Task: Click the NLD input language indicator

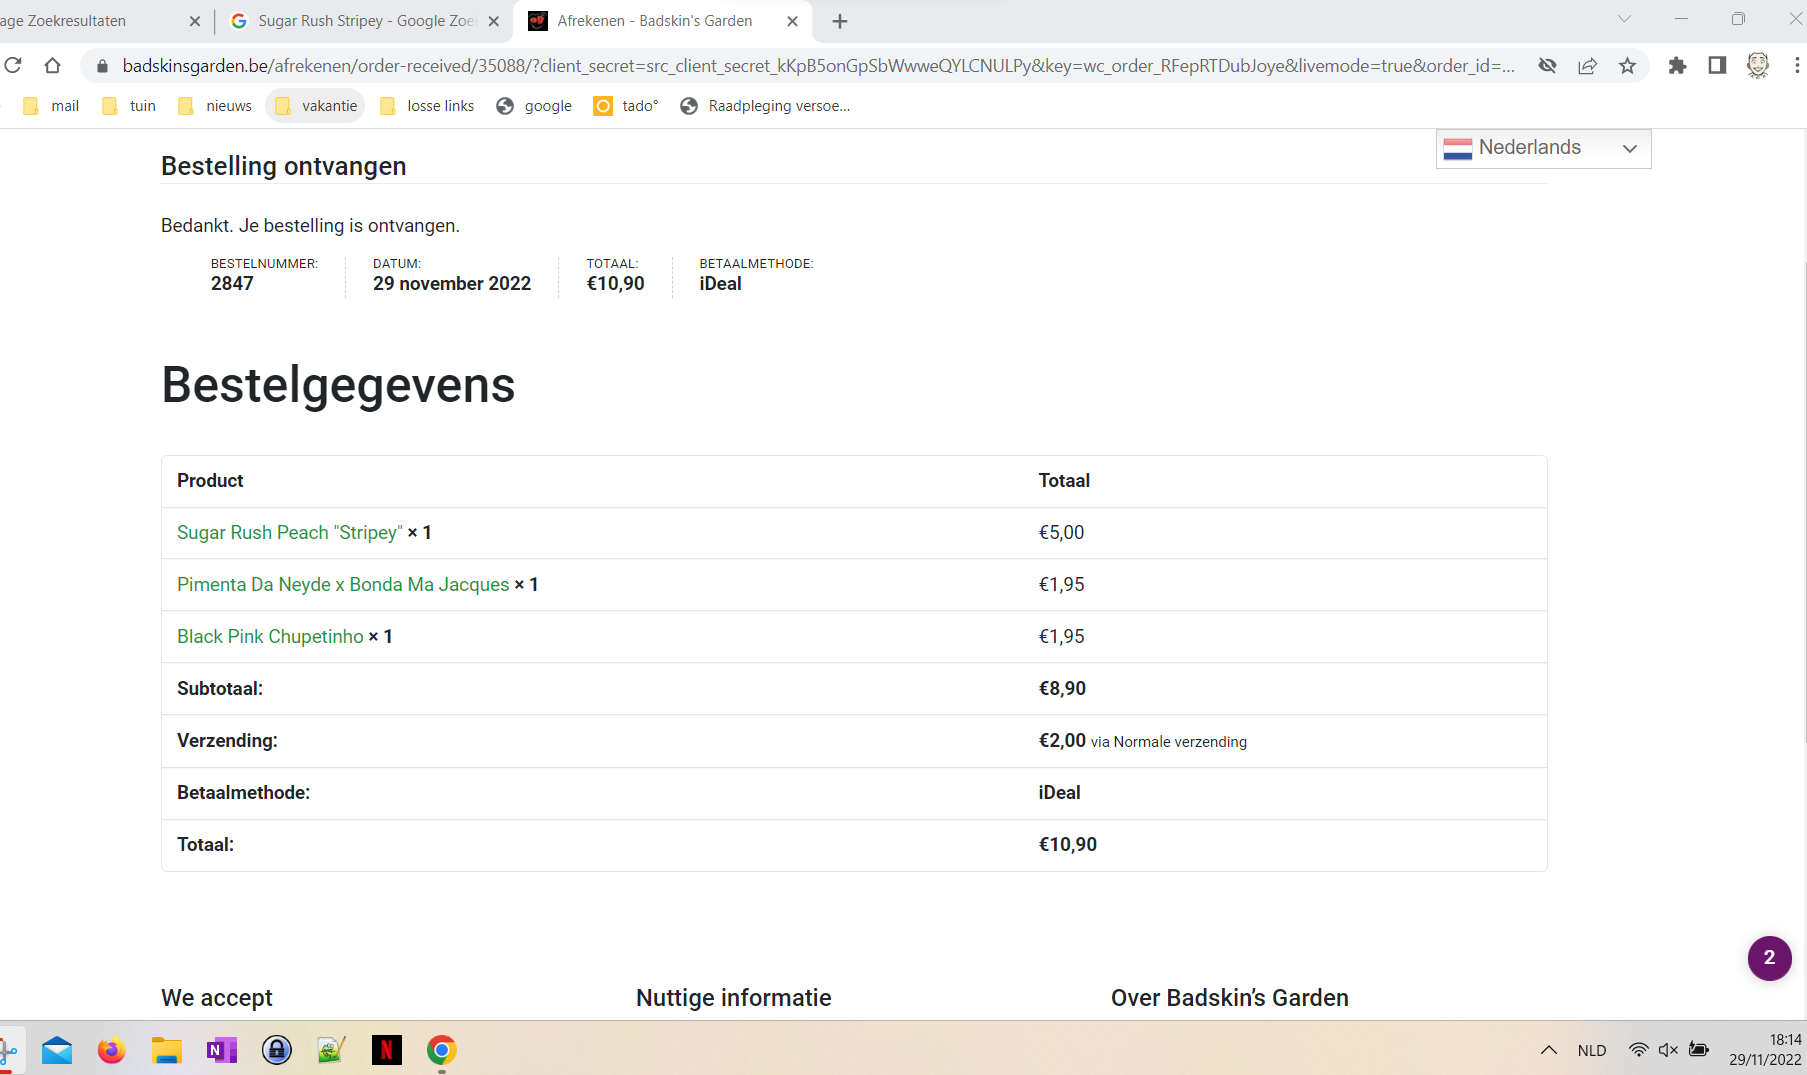Action: pos(1592,1050)
